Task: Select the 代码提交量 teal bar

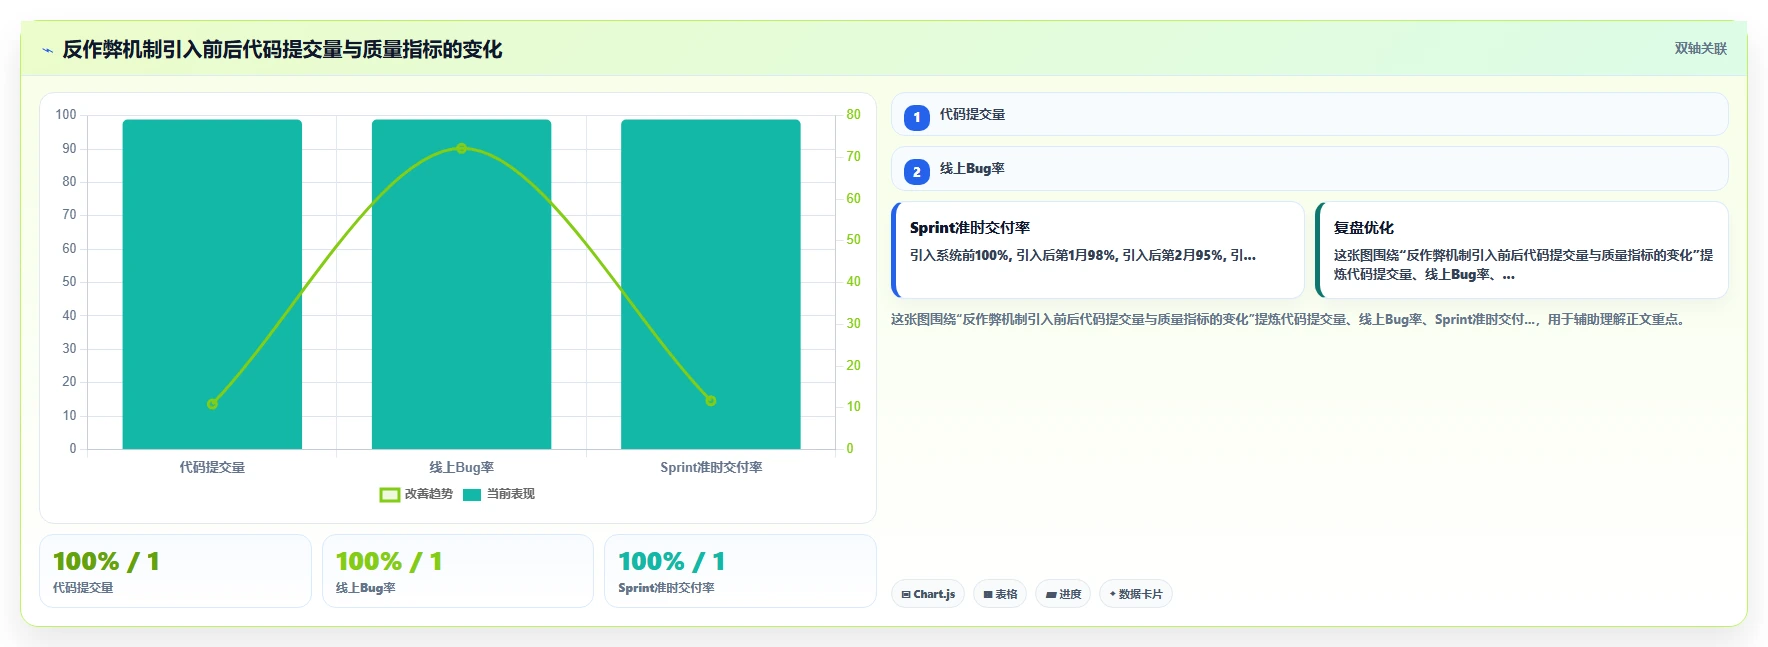Action: (x=212, y=284)
